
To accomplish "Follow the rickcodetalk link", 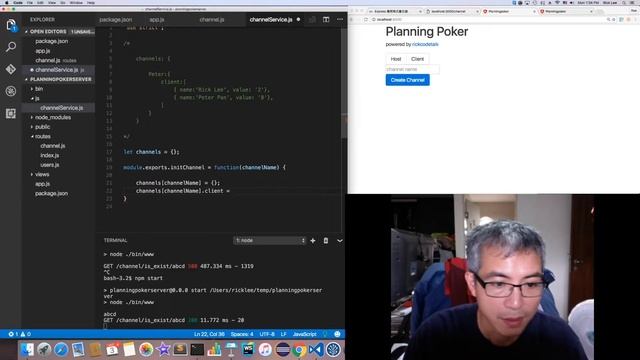I will pos(425,44).
